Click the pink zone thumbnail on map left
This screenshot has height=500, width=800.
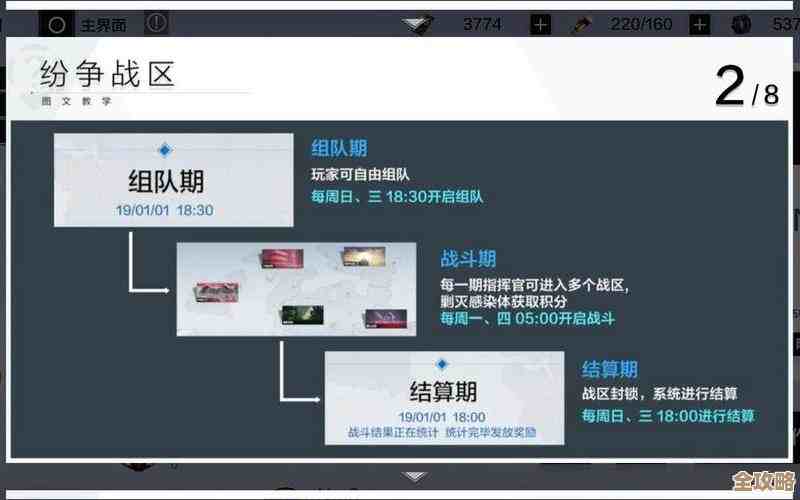[x=216, y=292]
